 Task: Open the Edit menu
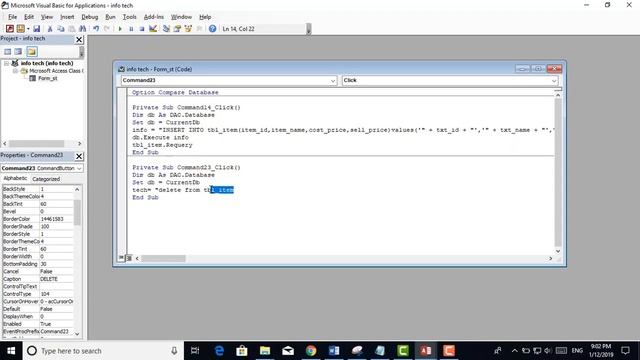[29, 17]
